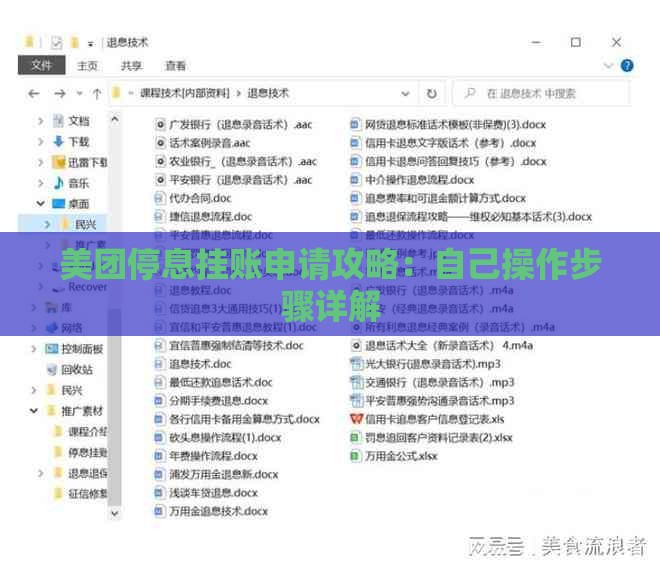
Task: Select file 网贷退息标准话术模板(非保费)(3).docx
Action: coord(448,125)
